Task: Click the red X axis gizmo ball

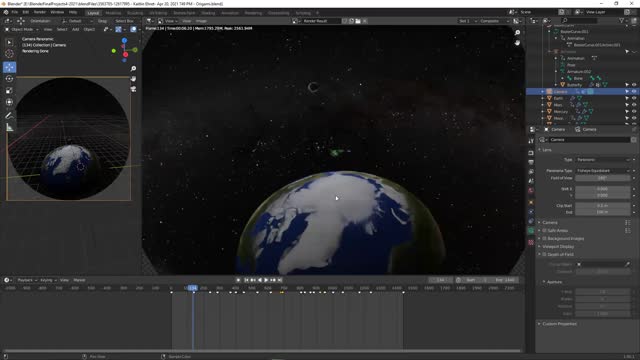Action: pos(125,54)
